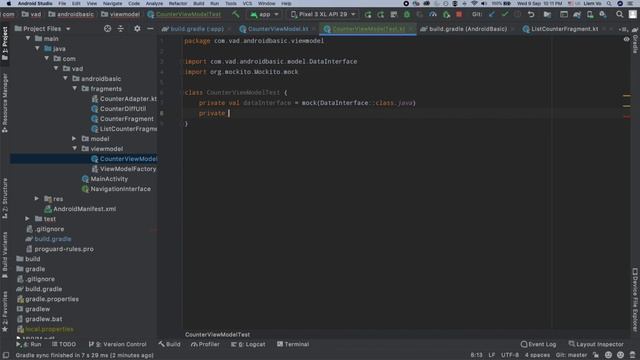Open the Terminal tool window

[293, 344]
